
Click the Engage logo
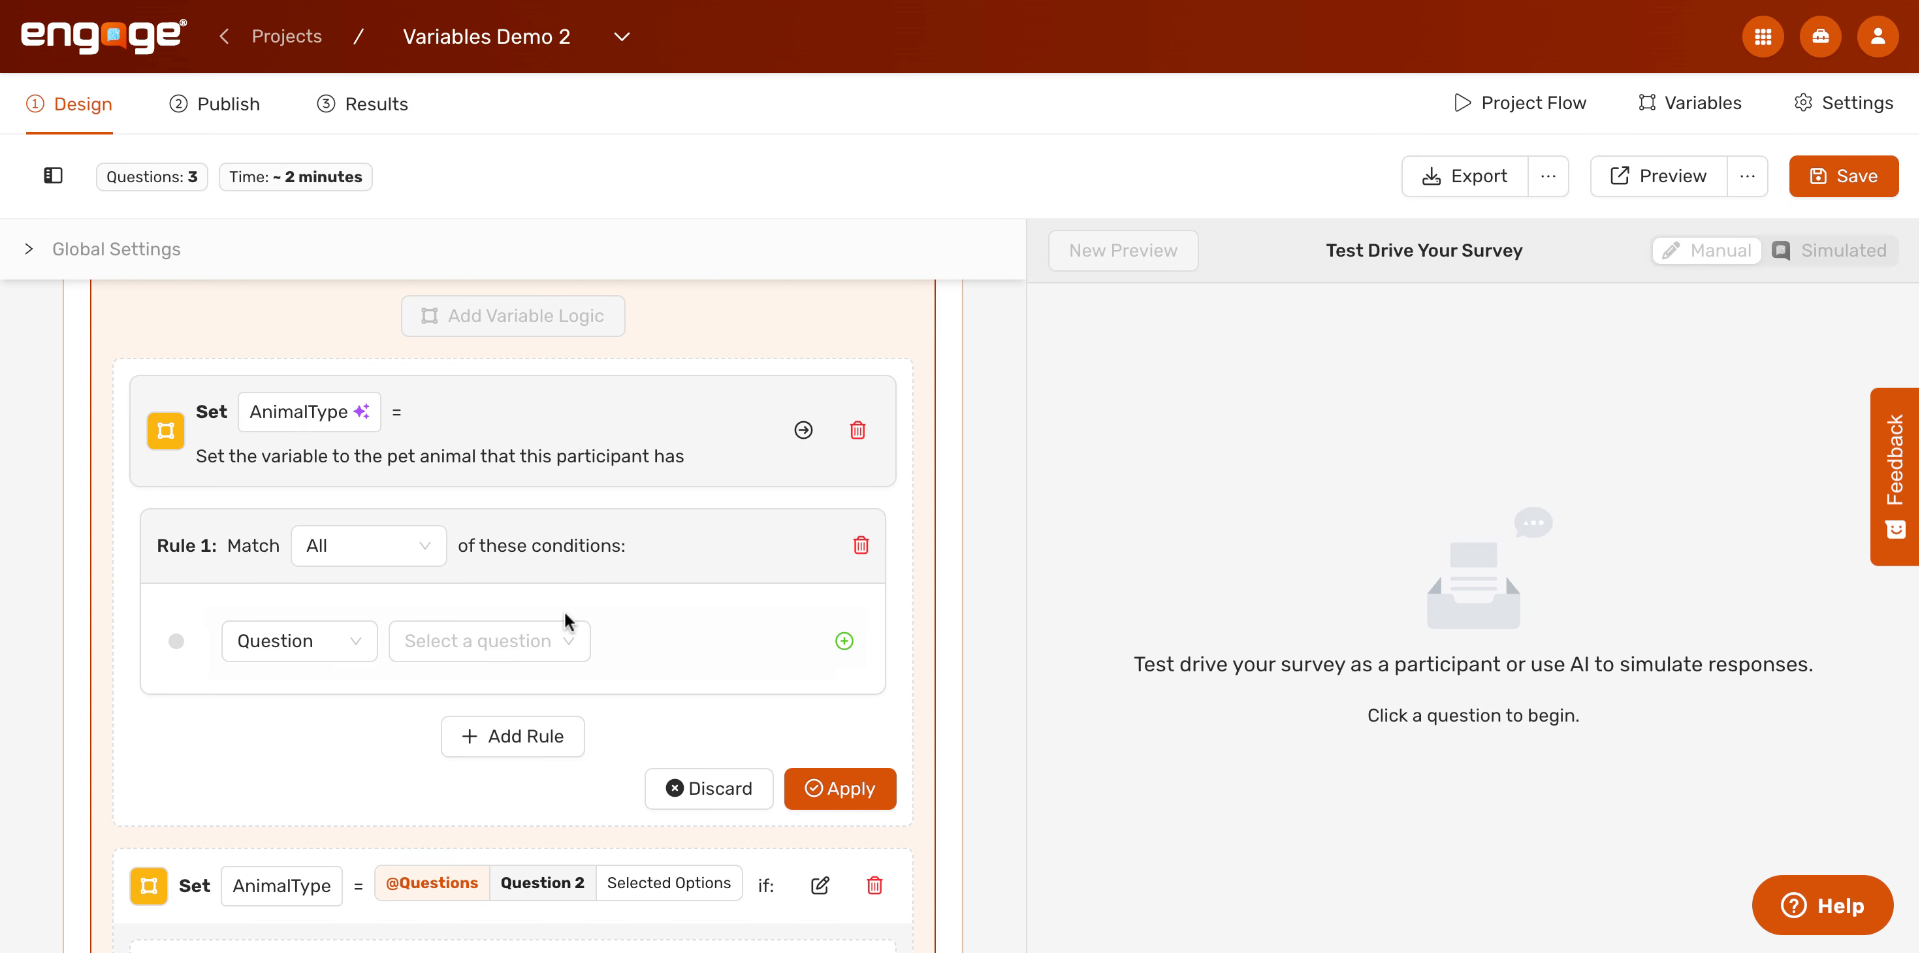pyautogui.click(x=104, y=36)
